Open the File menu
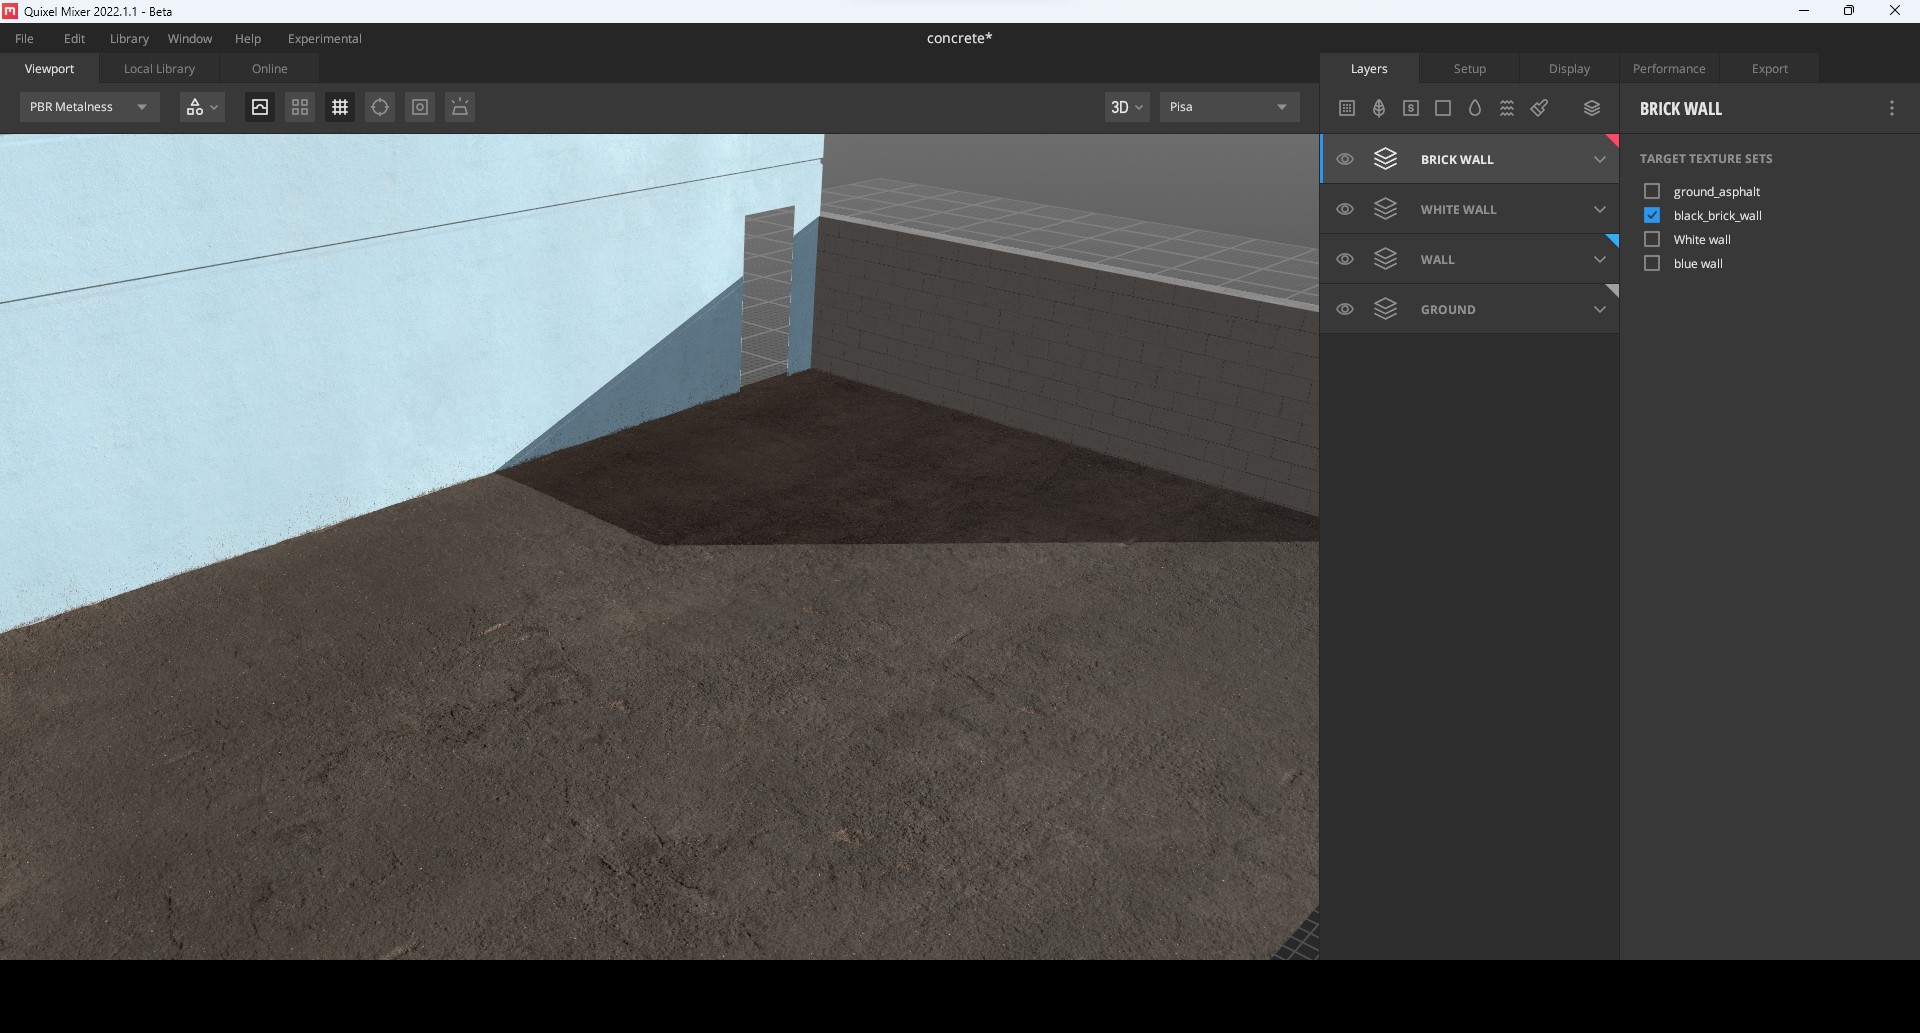The width and height of the screenshot is (1920, 1033). coord(24,38)
